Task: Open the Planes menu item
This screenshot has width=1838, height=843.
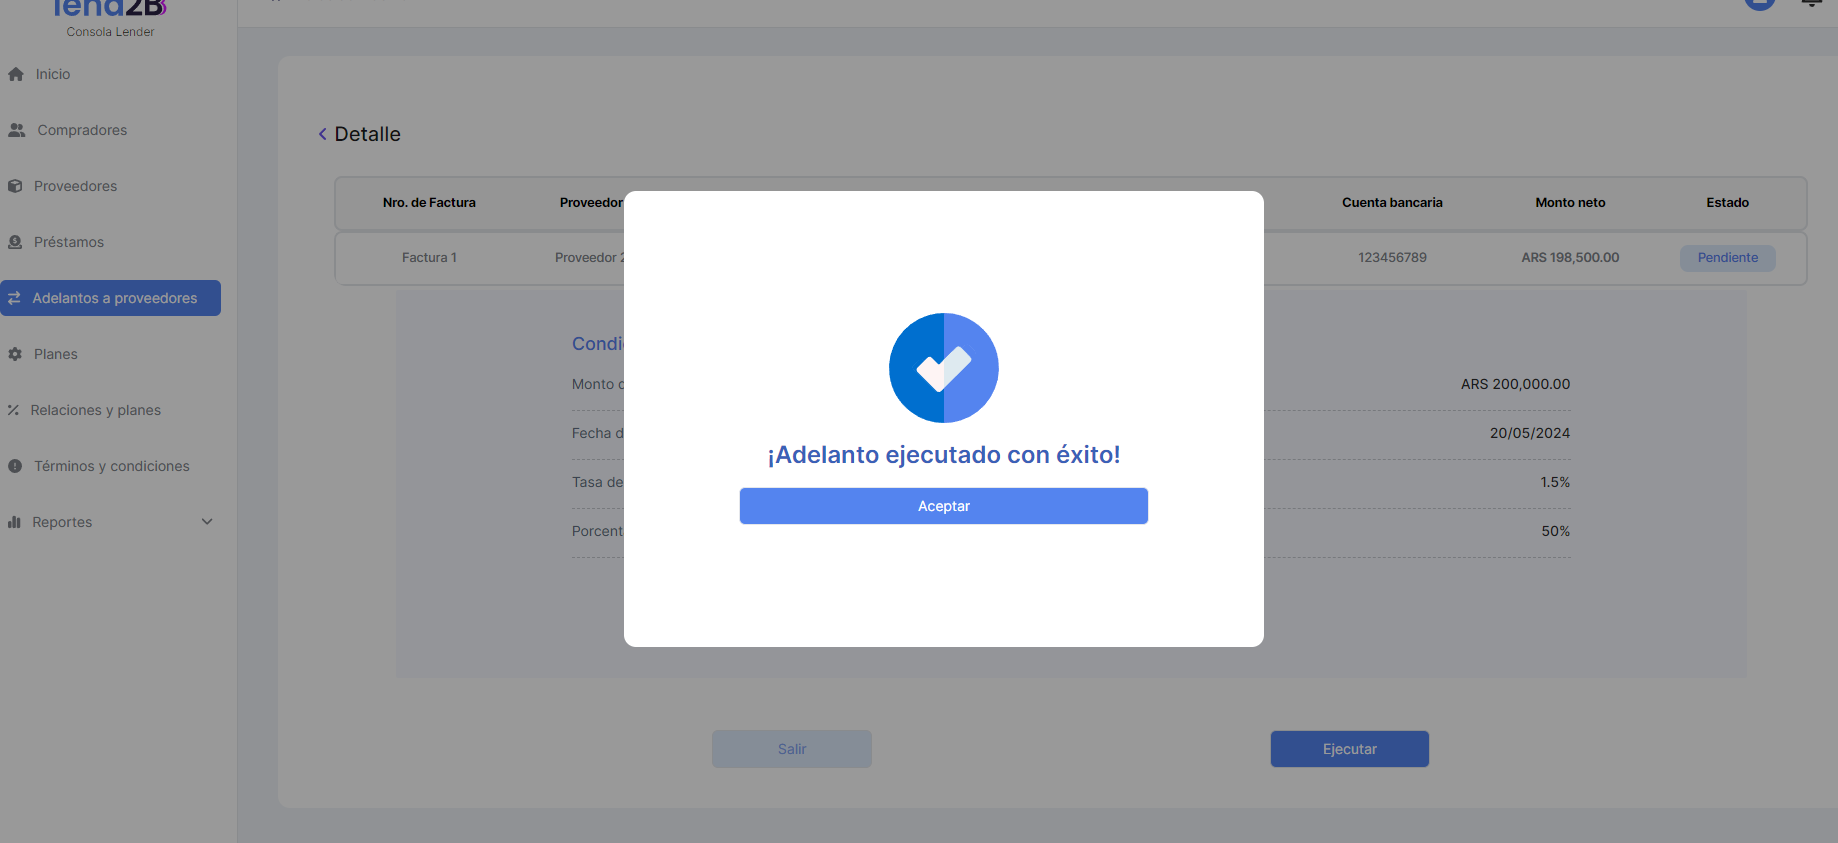Action: pos(56,354)
